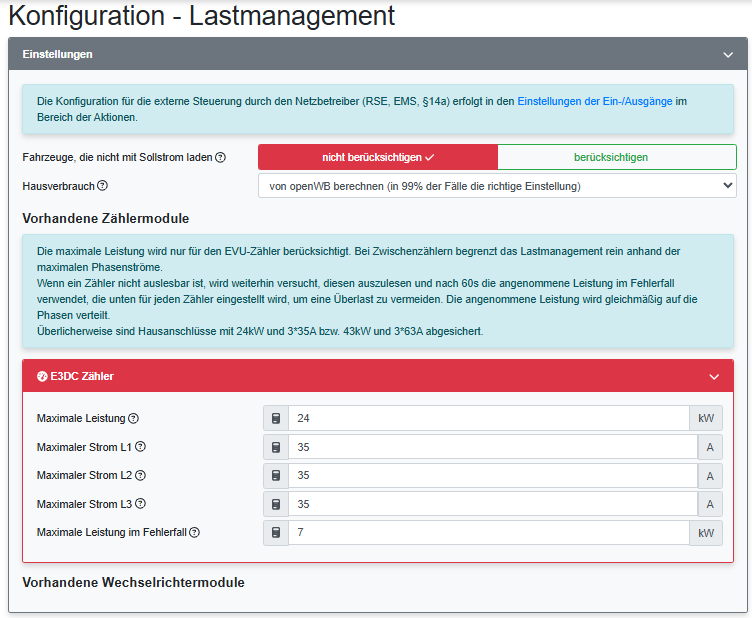
Task: Click the kW unit of Leistung im Fehlerfall
Action: click(706, 533)
